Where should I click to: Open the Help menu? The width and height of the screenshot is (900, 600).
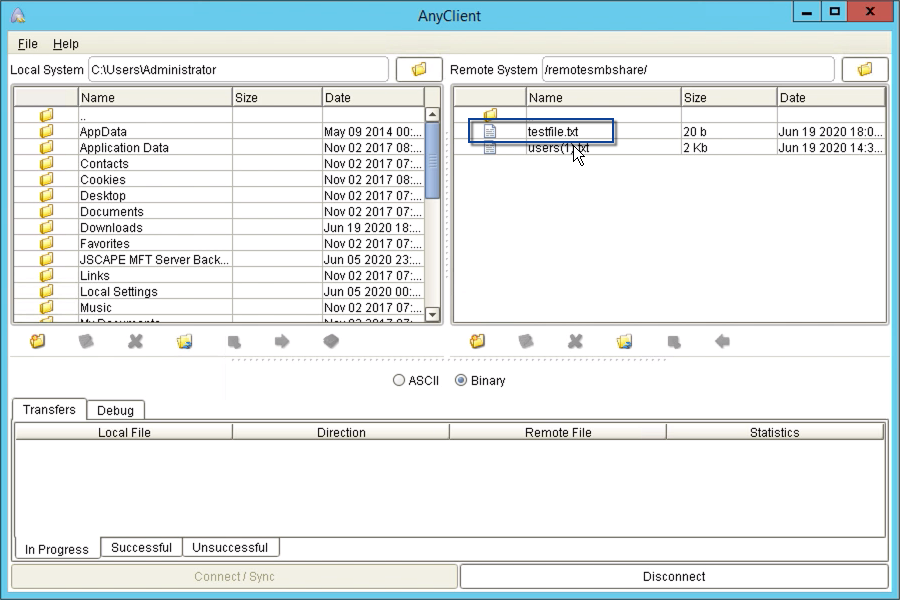point(65,44)
